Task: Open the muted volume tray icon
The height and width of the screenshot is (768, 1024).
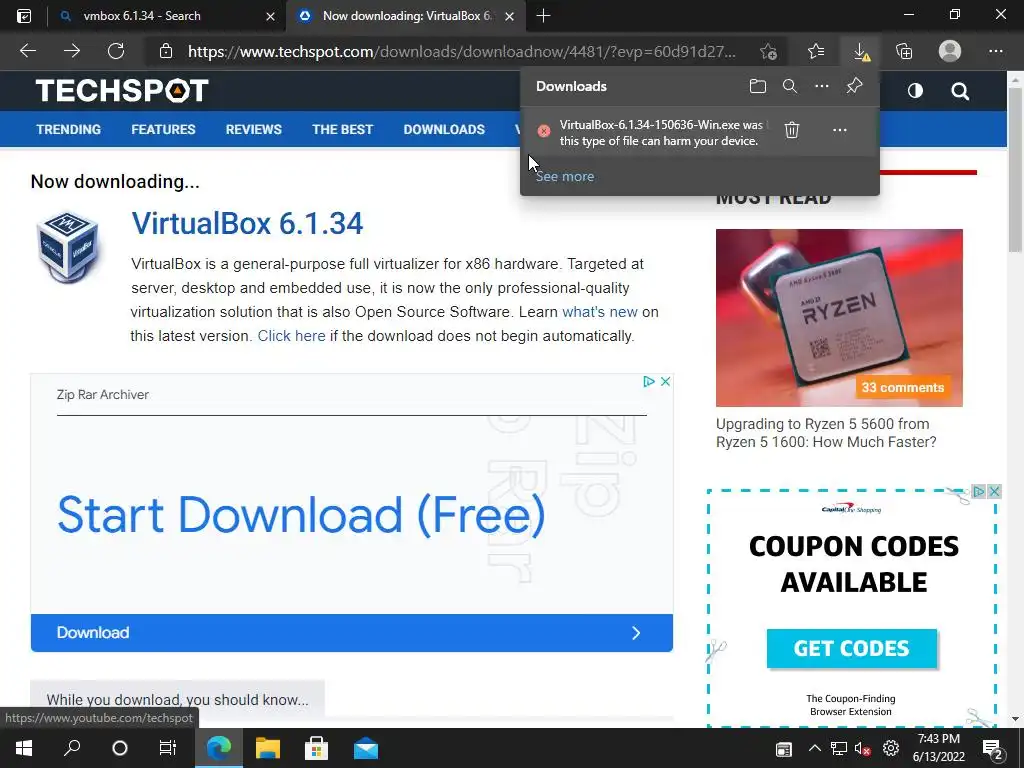Action: pyautogui.click(x=863, y=749)
